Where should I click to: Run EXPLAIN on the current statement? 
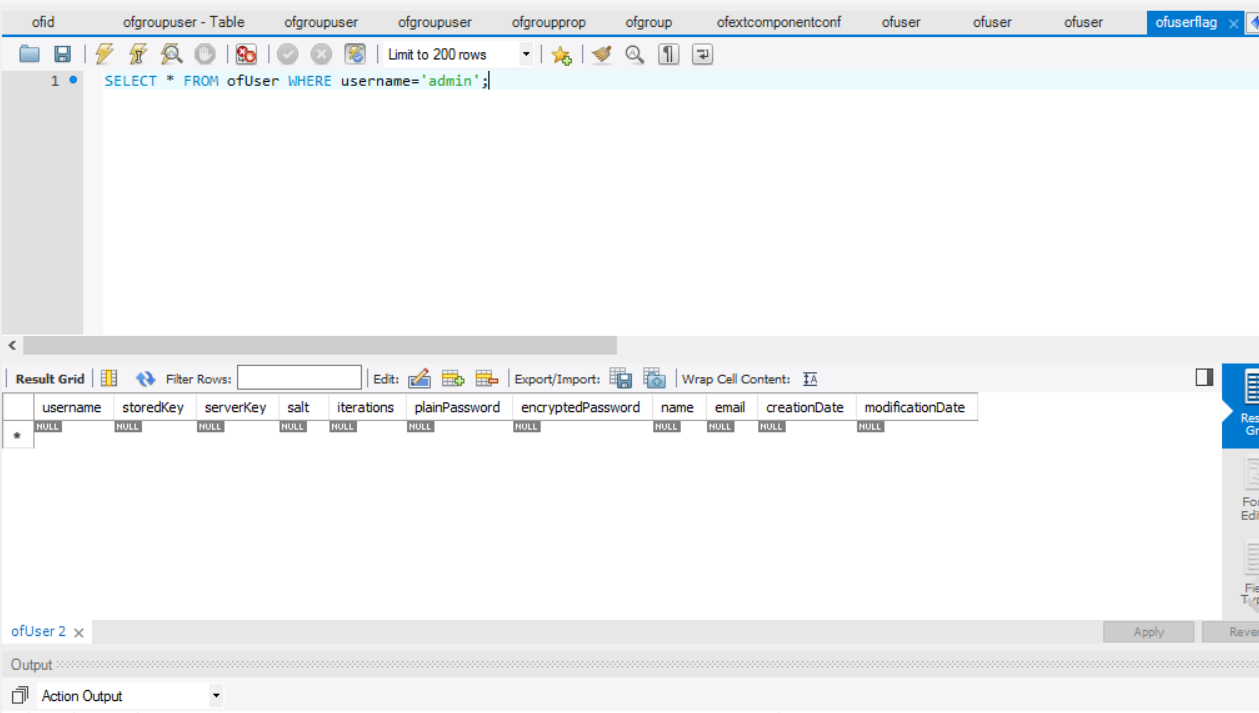click(171, 54)
